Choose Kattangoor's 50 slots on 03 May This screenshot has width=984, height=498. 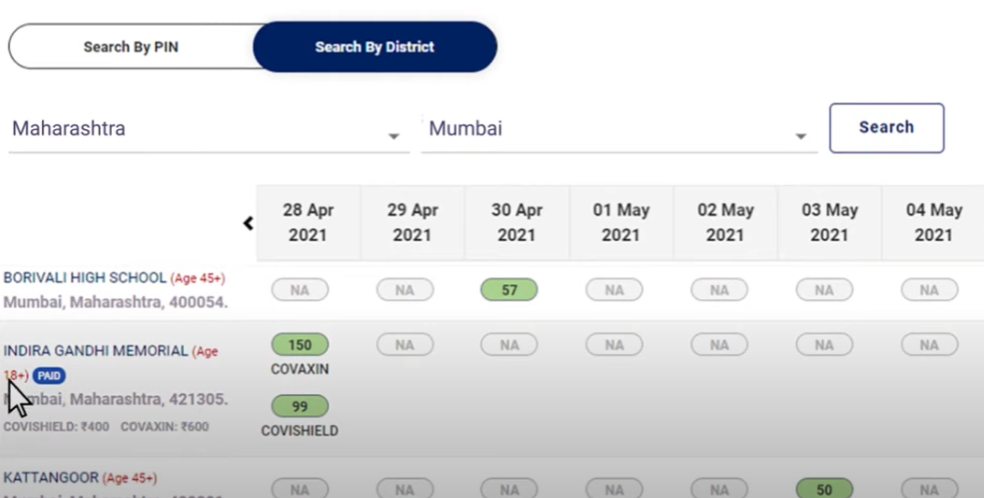824,488
